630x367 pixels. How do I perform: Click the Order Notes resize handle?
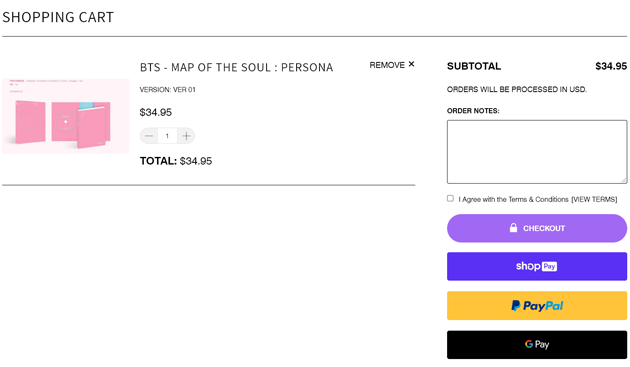pos(624,180)
